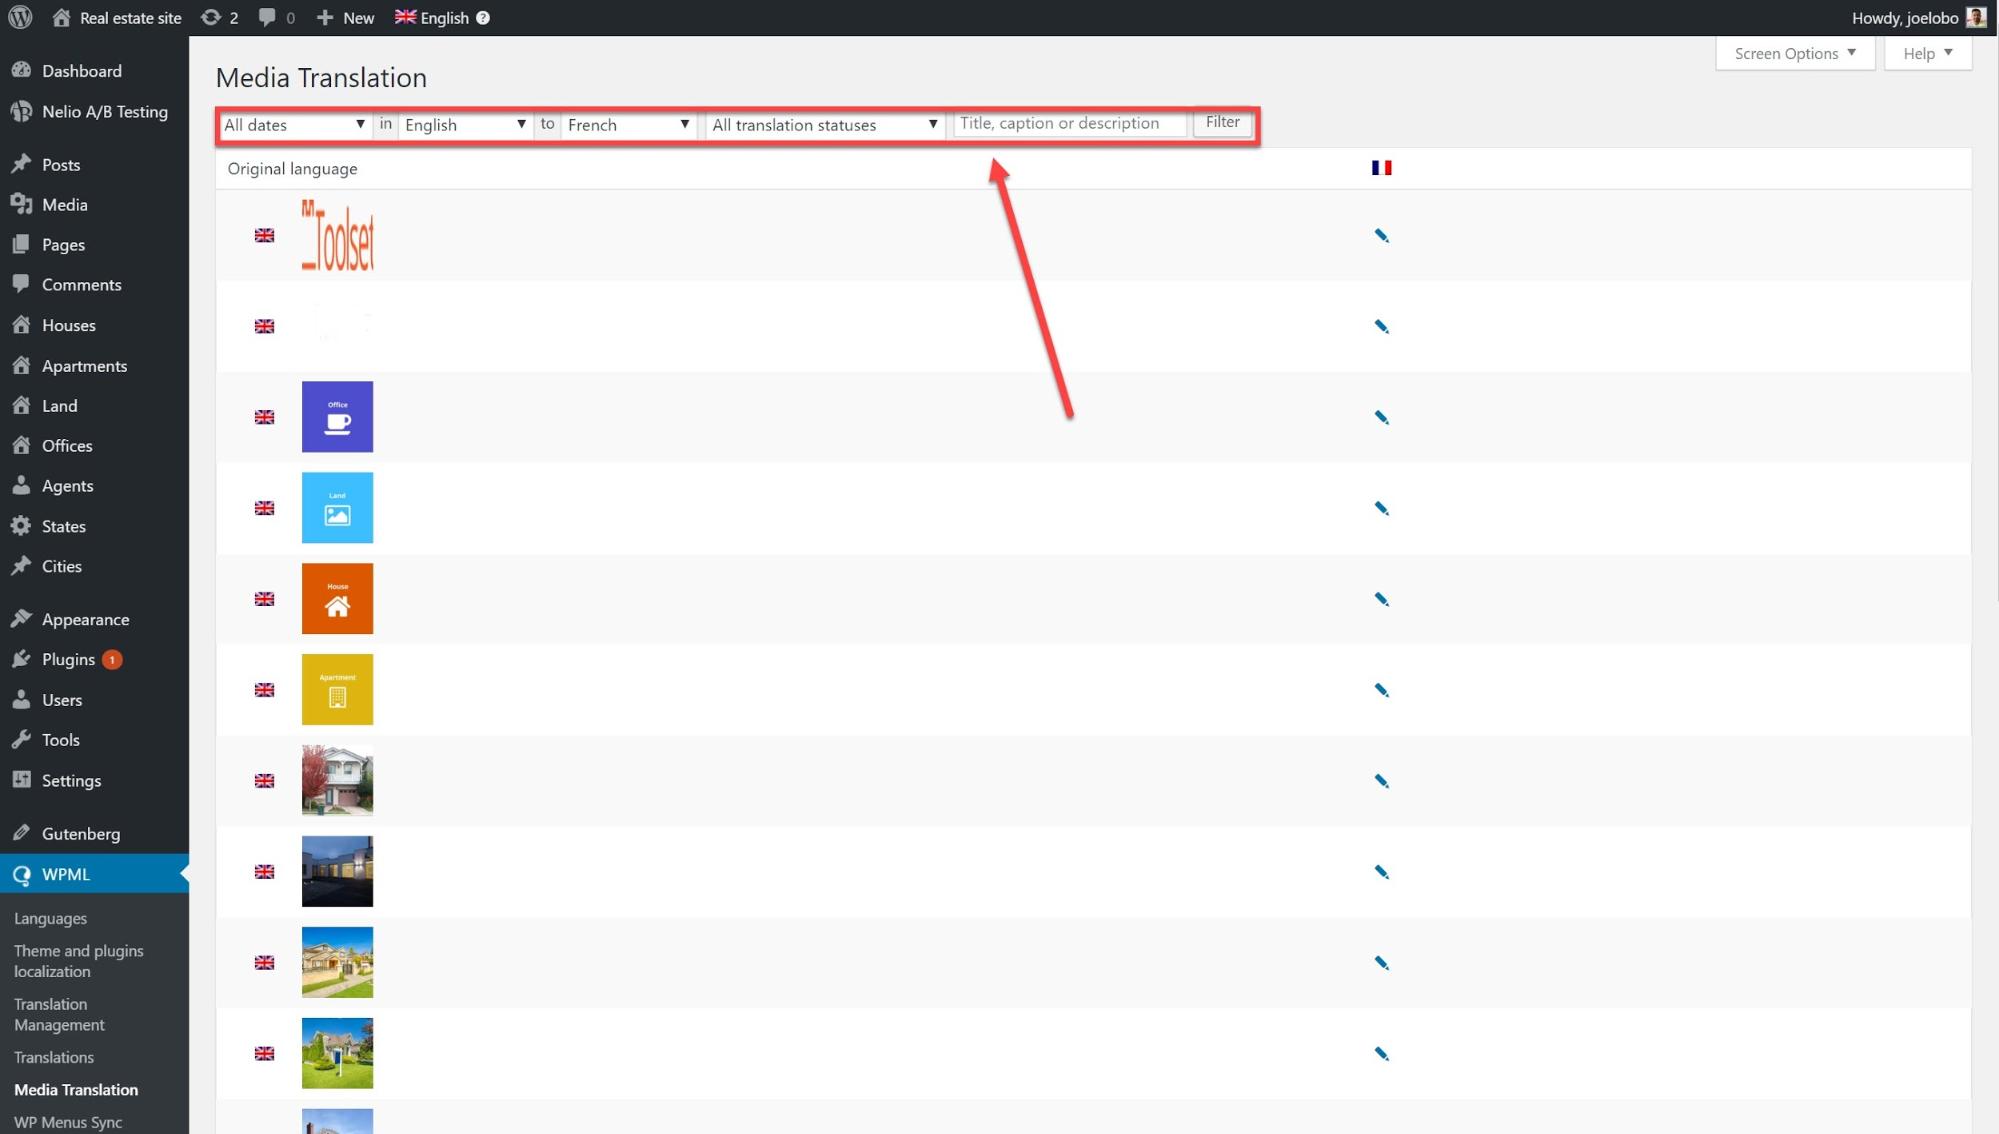Open the French target language dropdown
Screen dimensions: 1999x1134
(x=628, y=125)
